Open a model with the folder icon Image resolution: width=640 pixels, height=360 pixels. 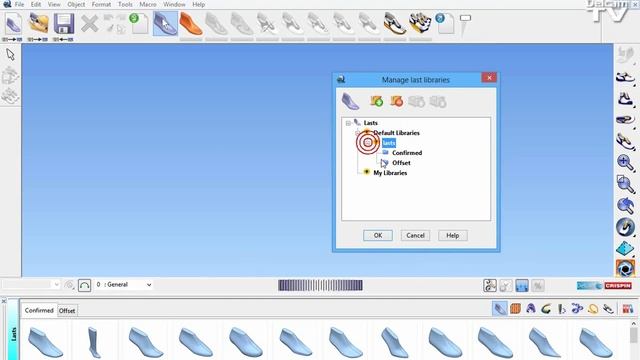(x=38, y=24)
